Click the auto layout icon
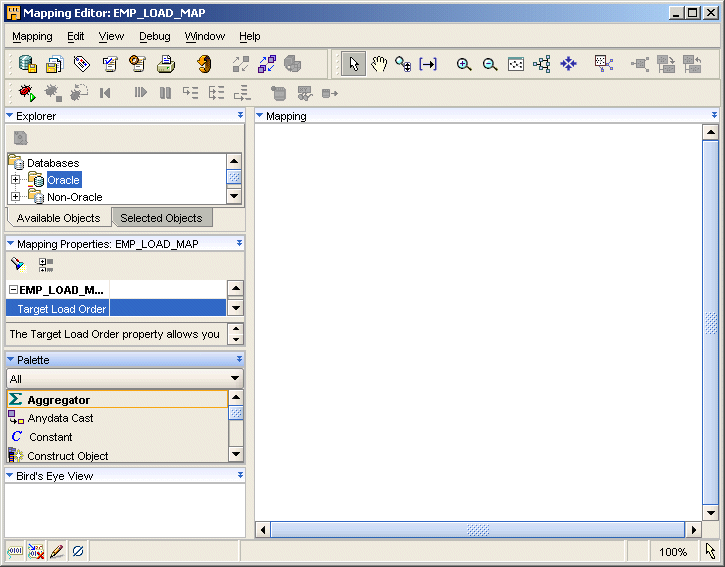 [542, 64]
